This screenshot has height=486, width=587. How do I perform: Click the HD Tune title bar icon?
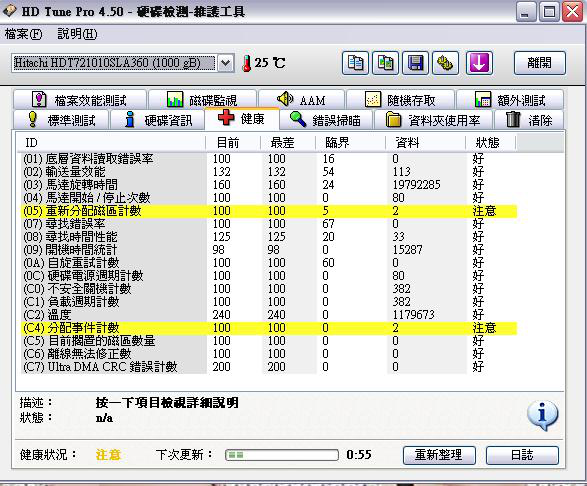(9, 11)
